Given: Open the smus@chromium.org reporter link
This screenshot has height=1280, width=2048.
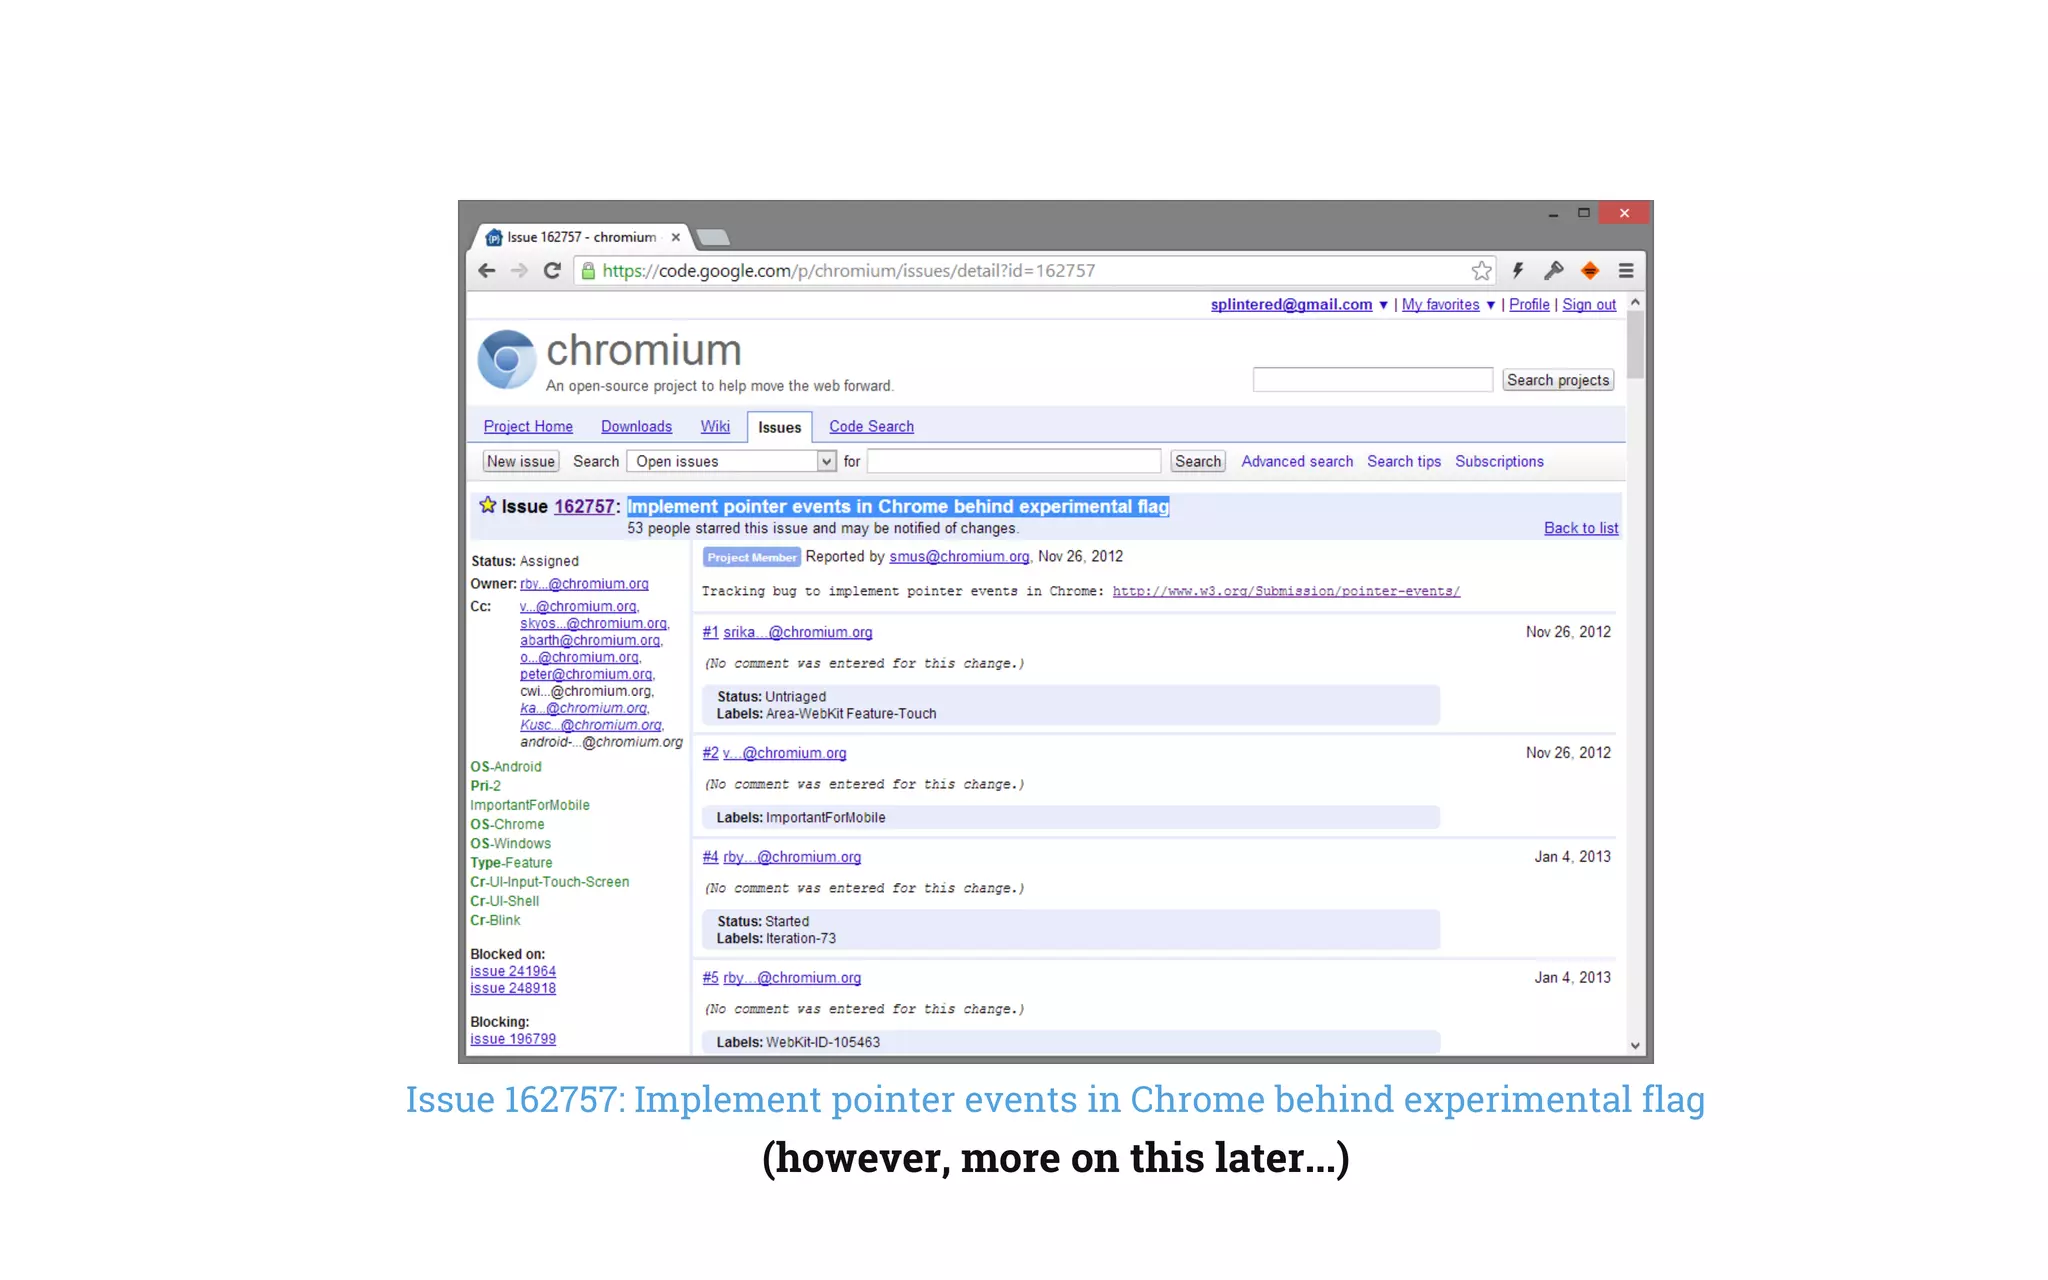Looking at the screenshot, I should point(959,557).
